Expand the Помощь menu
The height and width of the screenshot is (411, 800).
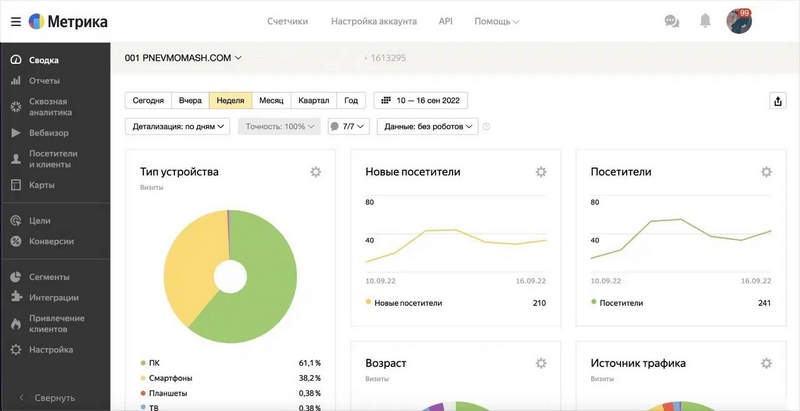[497, 21]
